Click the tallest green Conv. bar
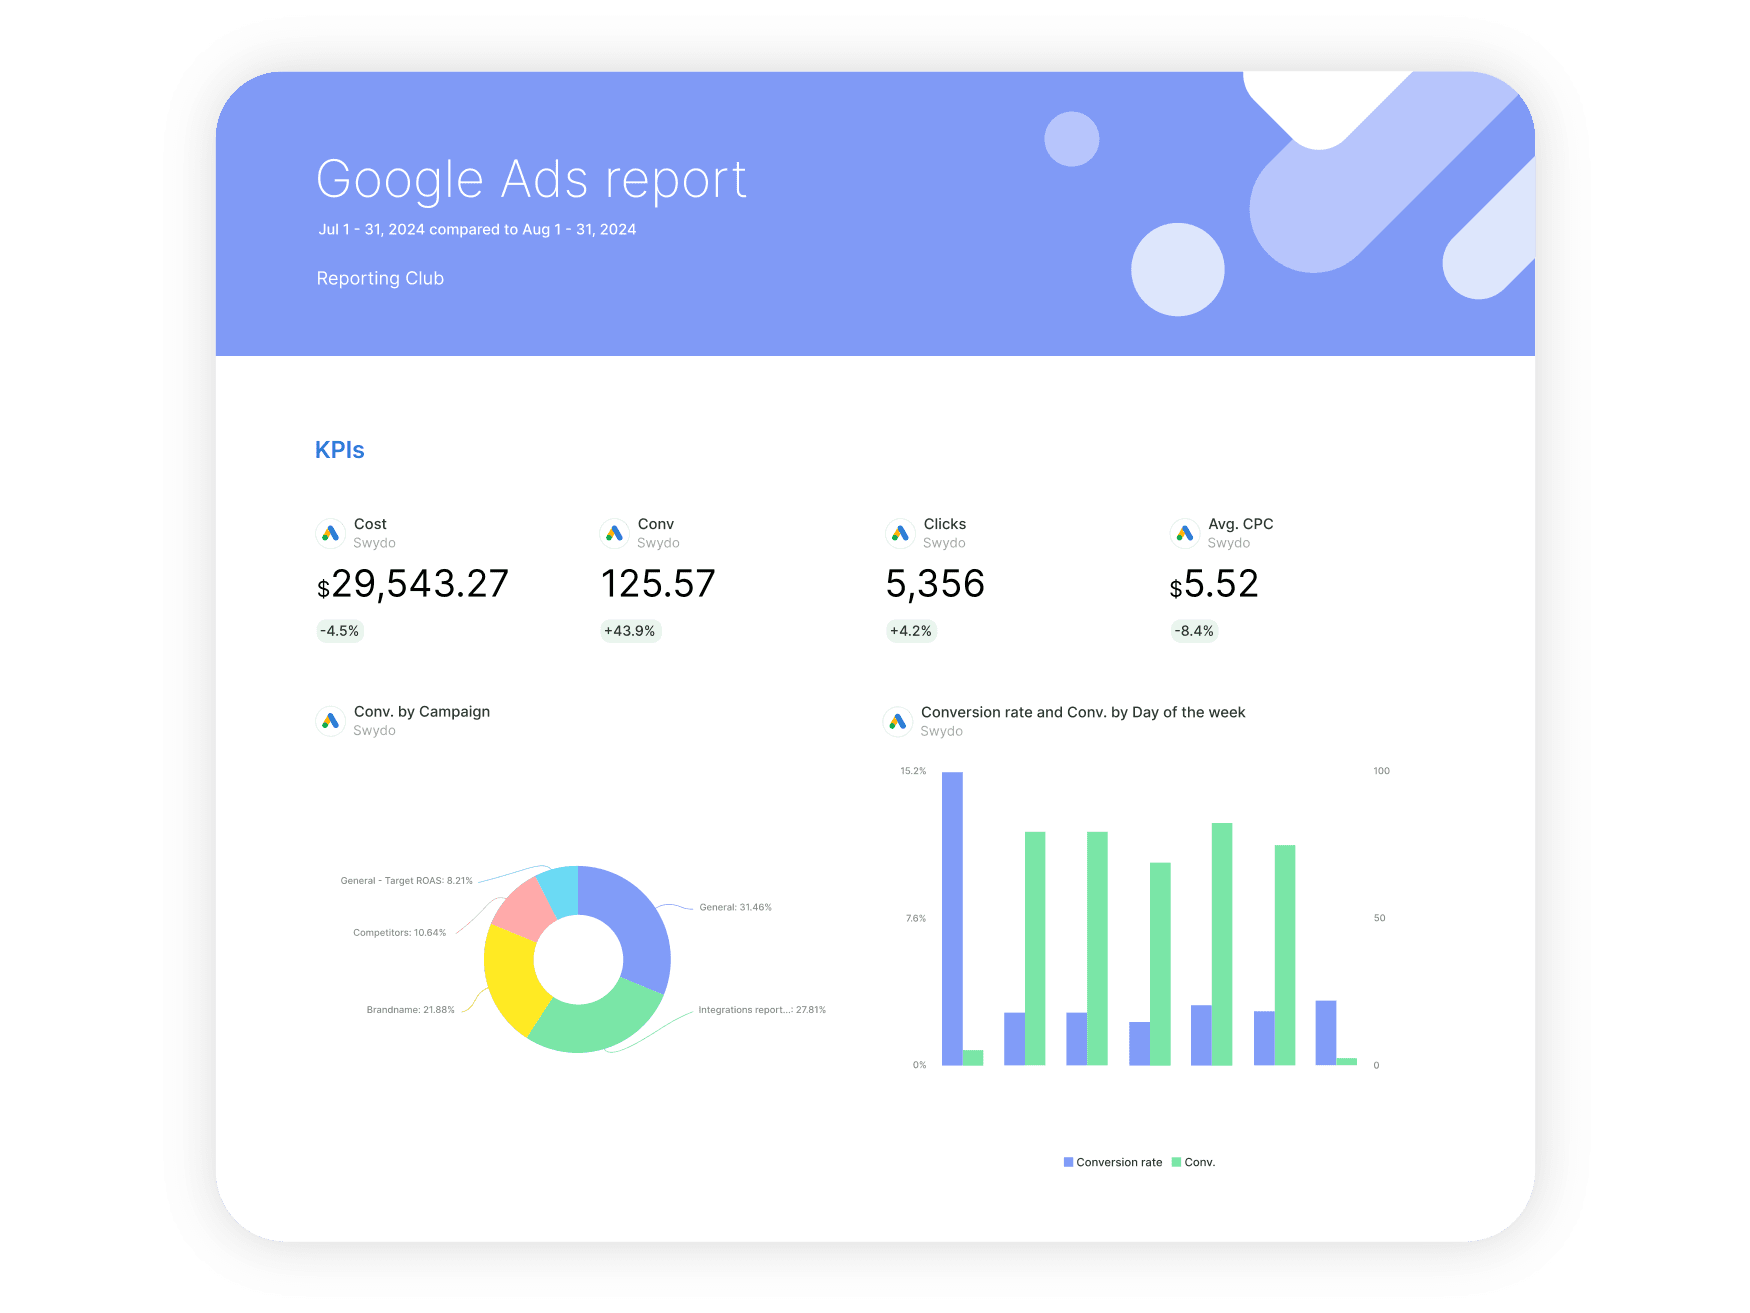The width and height of the screenshot is (1750, 1313). 1222,944
